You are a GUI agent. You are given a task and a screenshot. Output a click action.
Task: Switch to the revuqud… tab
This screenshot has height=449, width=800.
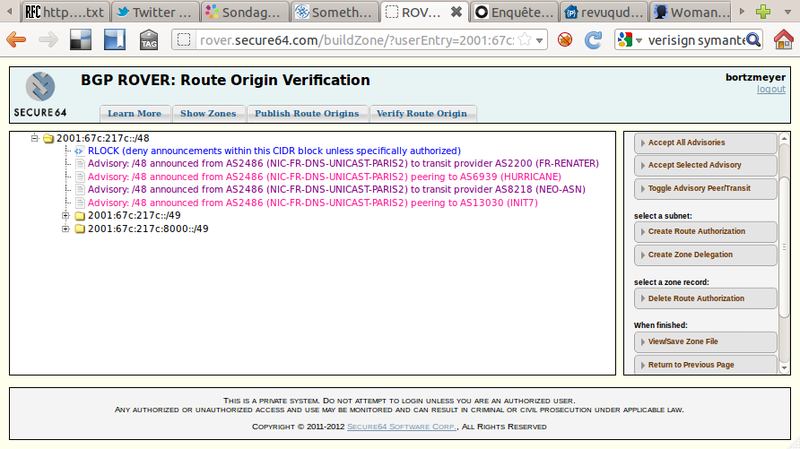pos(604,12)
